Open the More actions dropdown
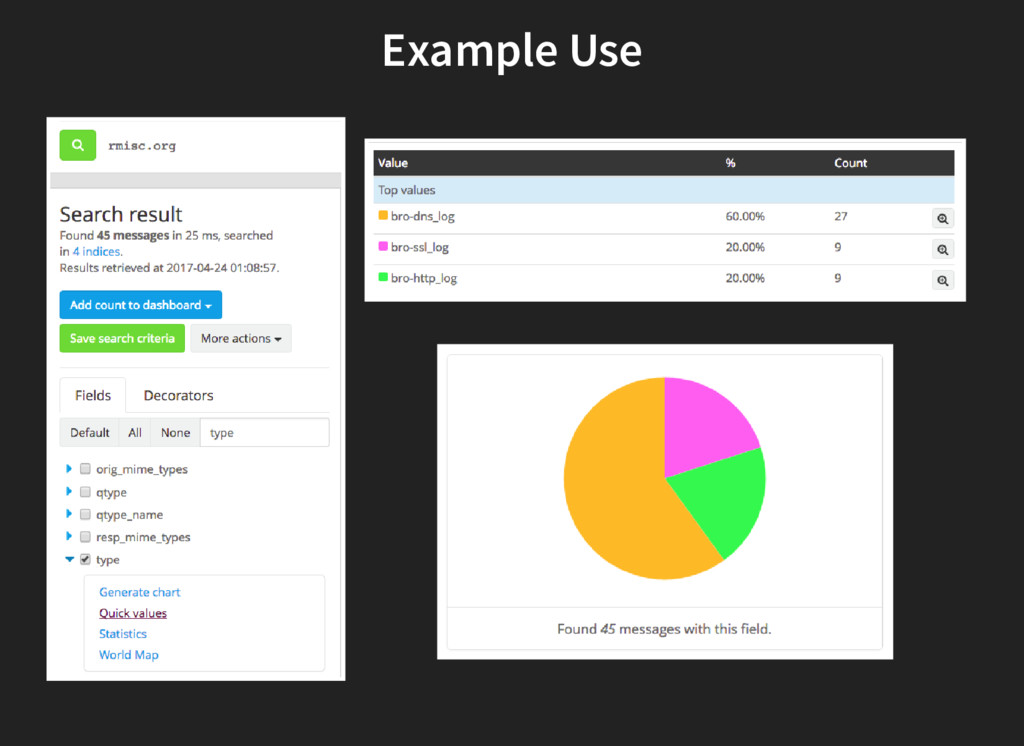Screen dimensions: 1024x746 (241, 338)
